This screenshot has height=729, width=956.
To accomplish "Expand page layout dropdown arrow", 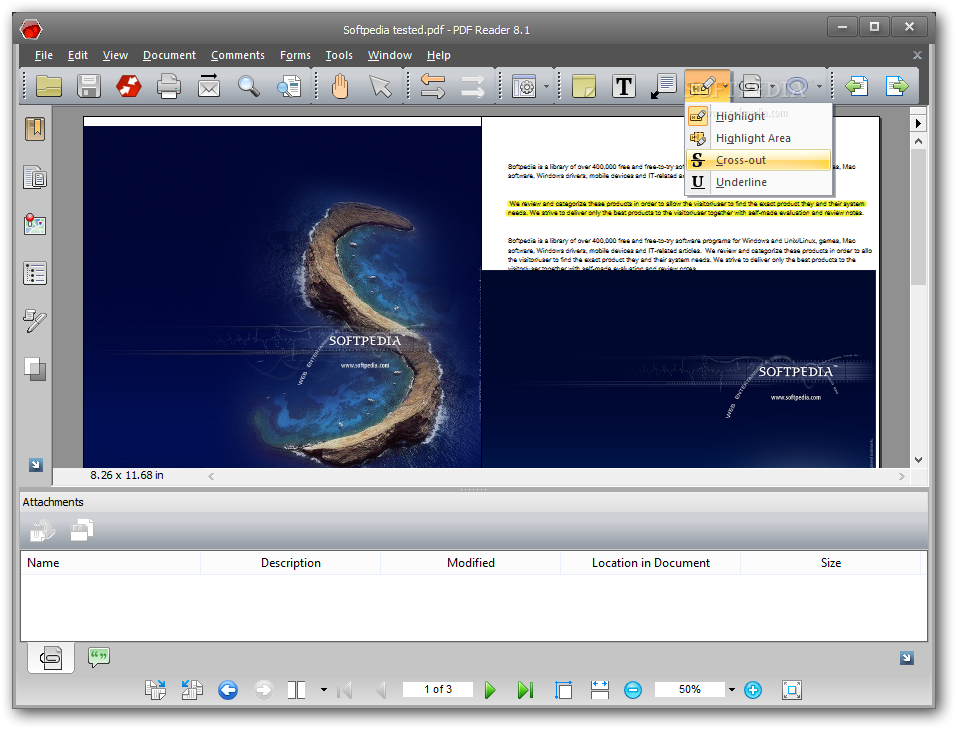I will click(x=324, y=690).
